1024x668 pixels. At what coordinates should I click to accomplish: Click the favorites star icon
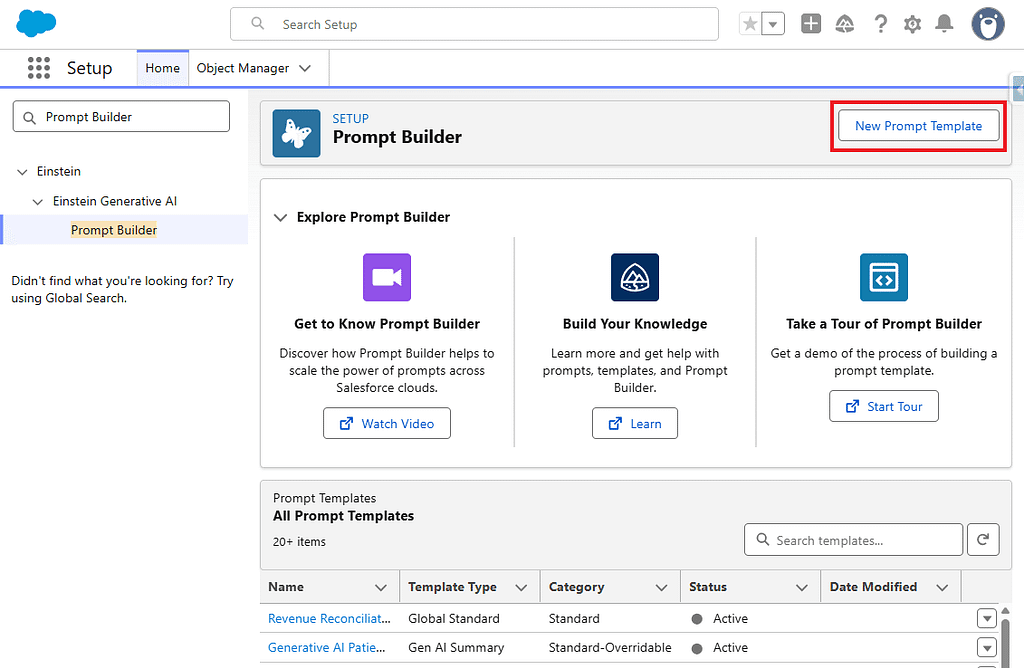coord(750,25)
